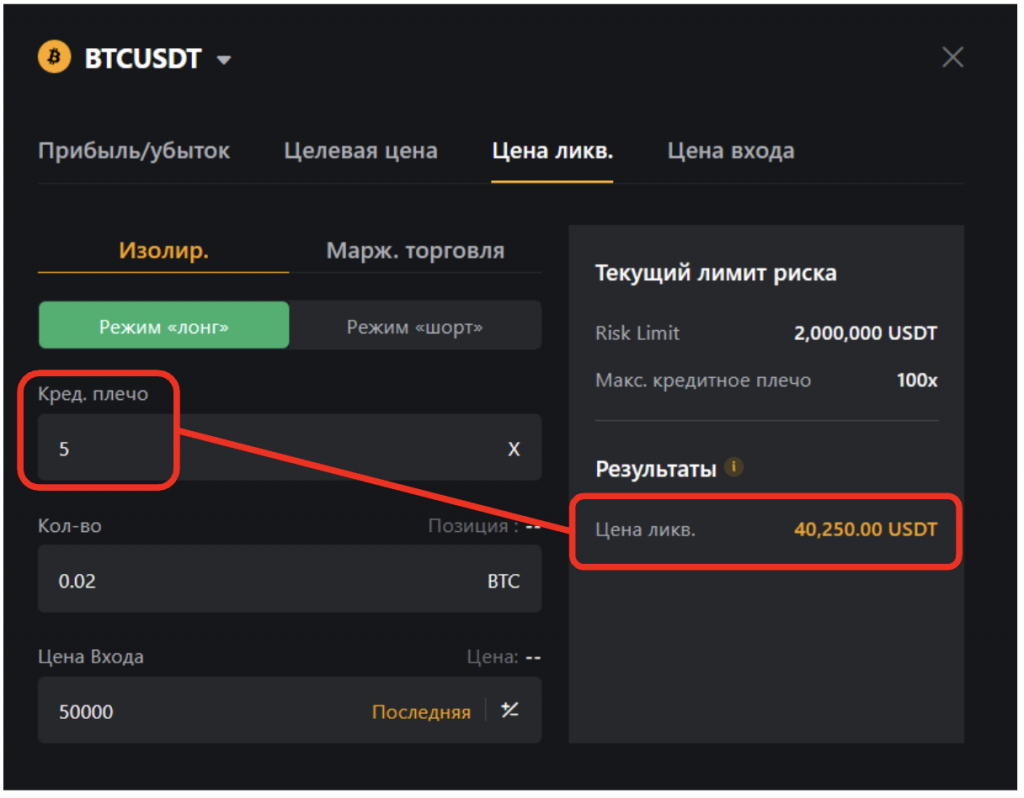The width and height of the screenshot is (1024, 798).
Task: Click the Кред. плечо leverage input field
Action: (289, 448)
